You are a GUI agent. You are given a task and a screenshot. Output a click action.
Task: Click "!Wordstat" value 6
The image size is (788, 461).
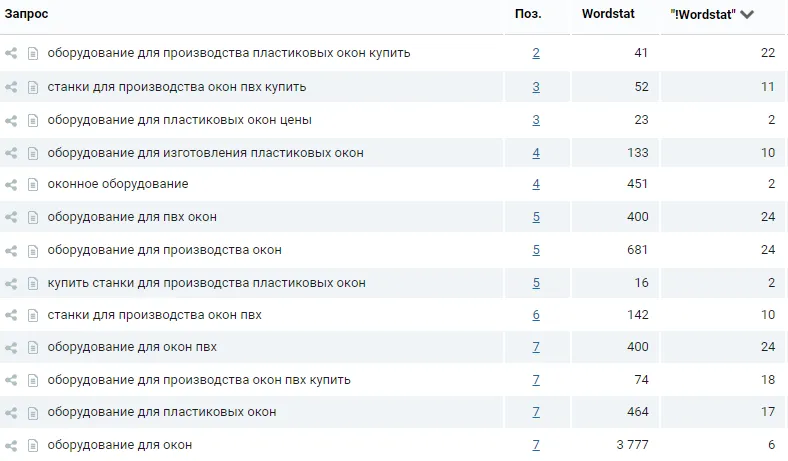click(771, 445)
